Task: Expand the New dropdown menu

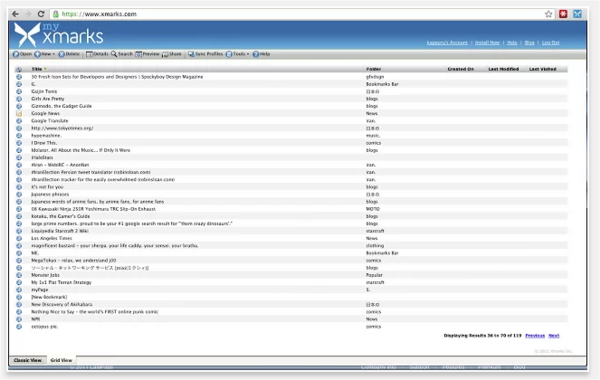Action: tap(45, 54)
